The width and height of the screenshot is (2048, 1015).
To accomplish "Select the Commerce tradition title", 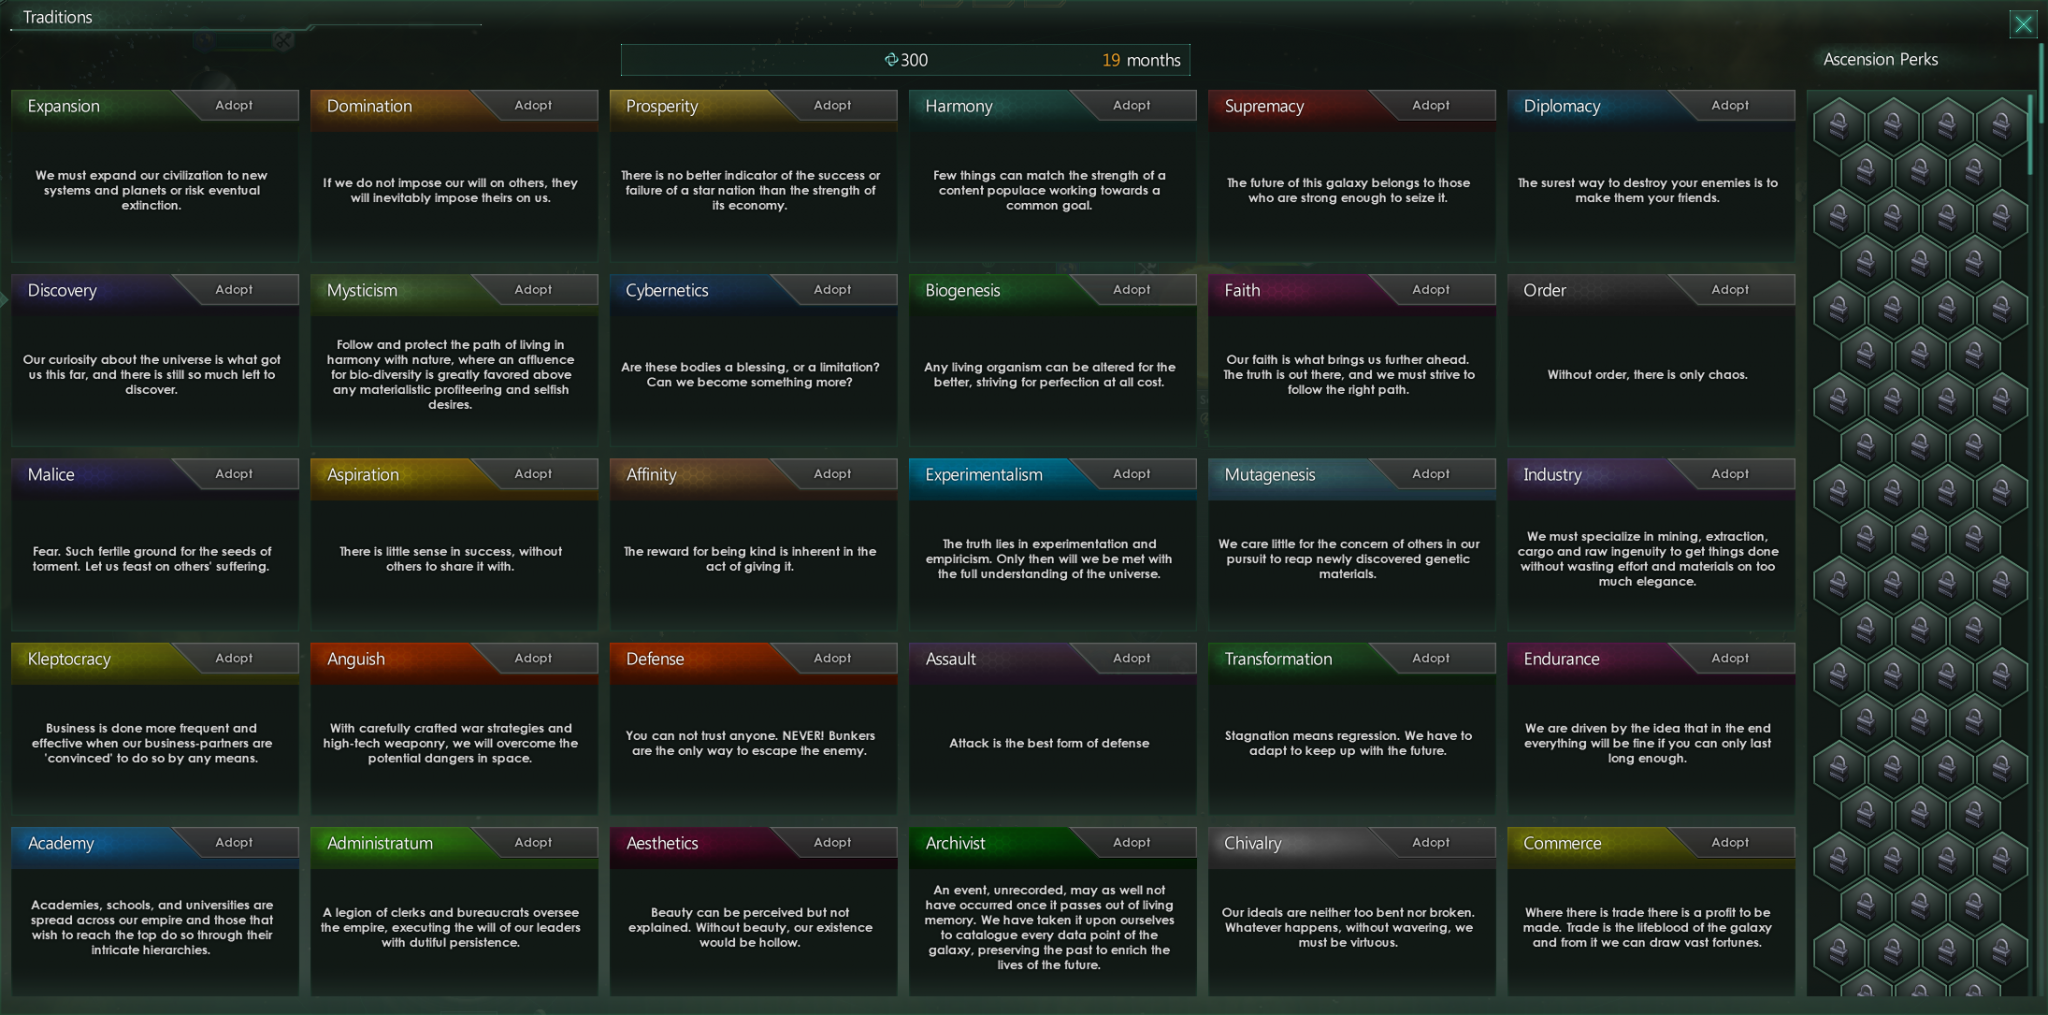I will 1562,843.
